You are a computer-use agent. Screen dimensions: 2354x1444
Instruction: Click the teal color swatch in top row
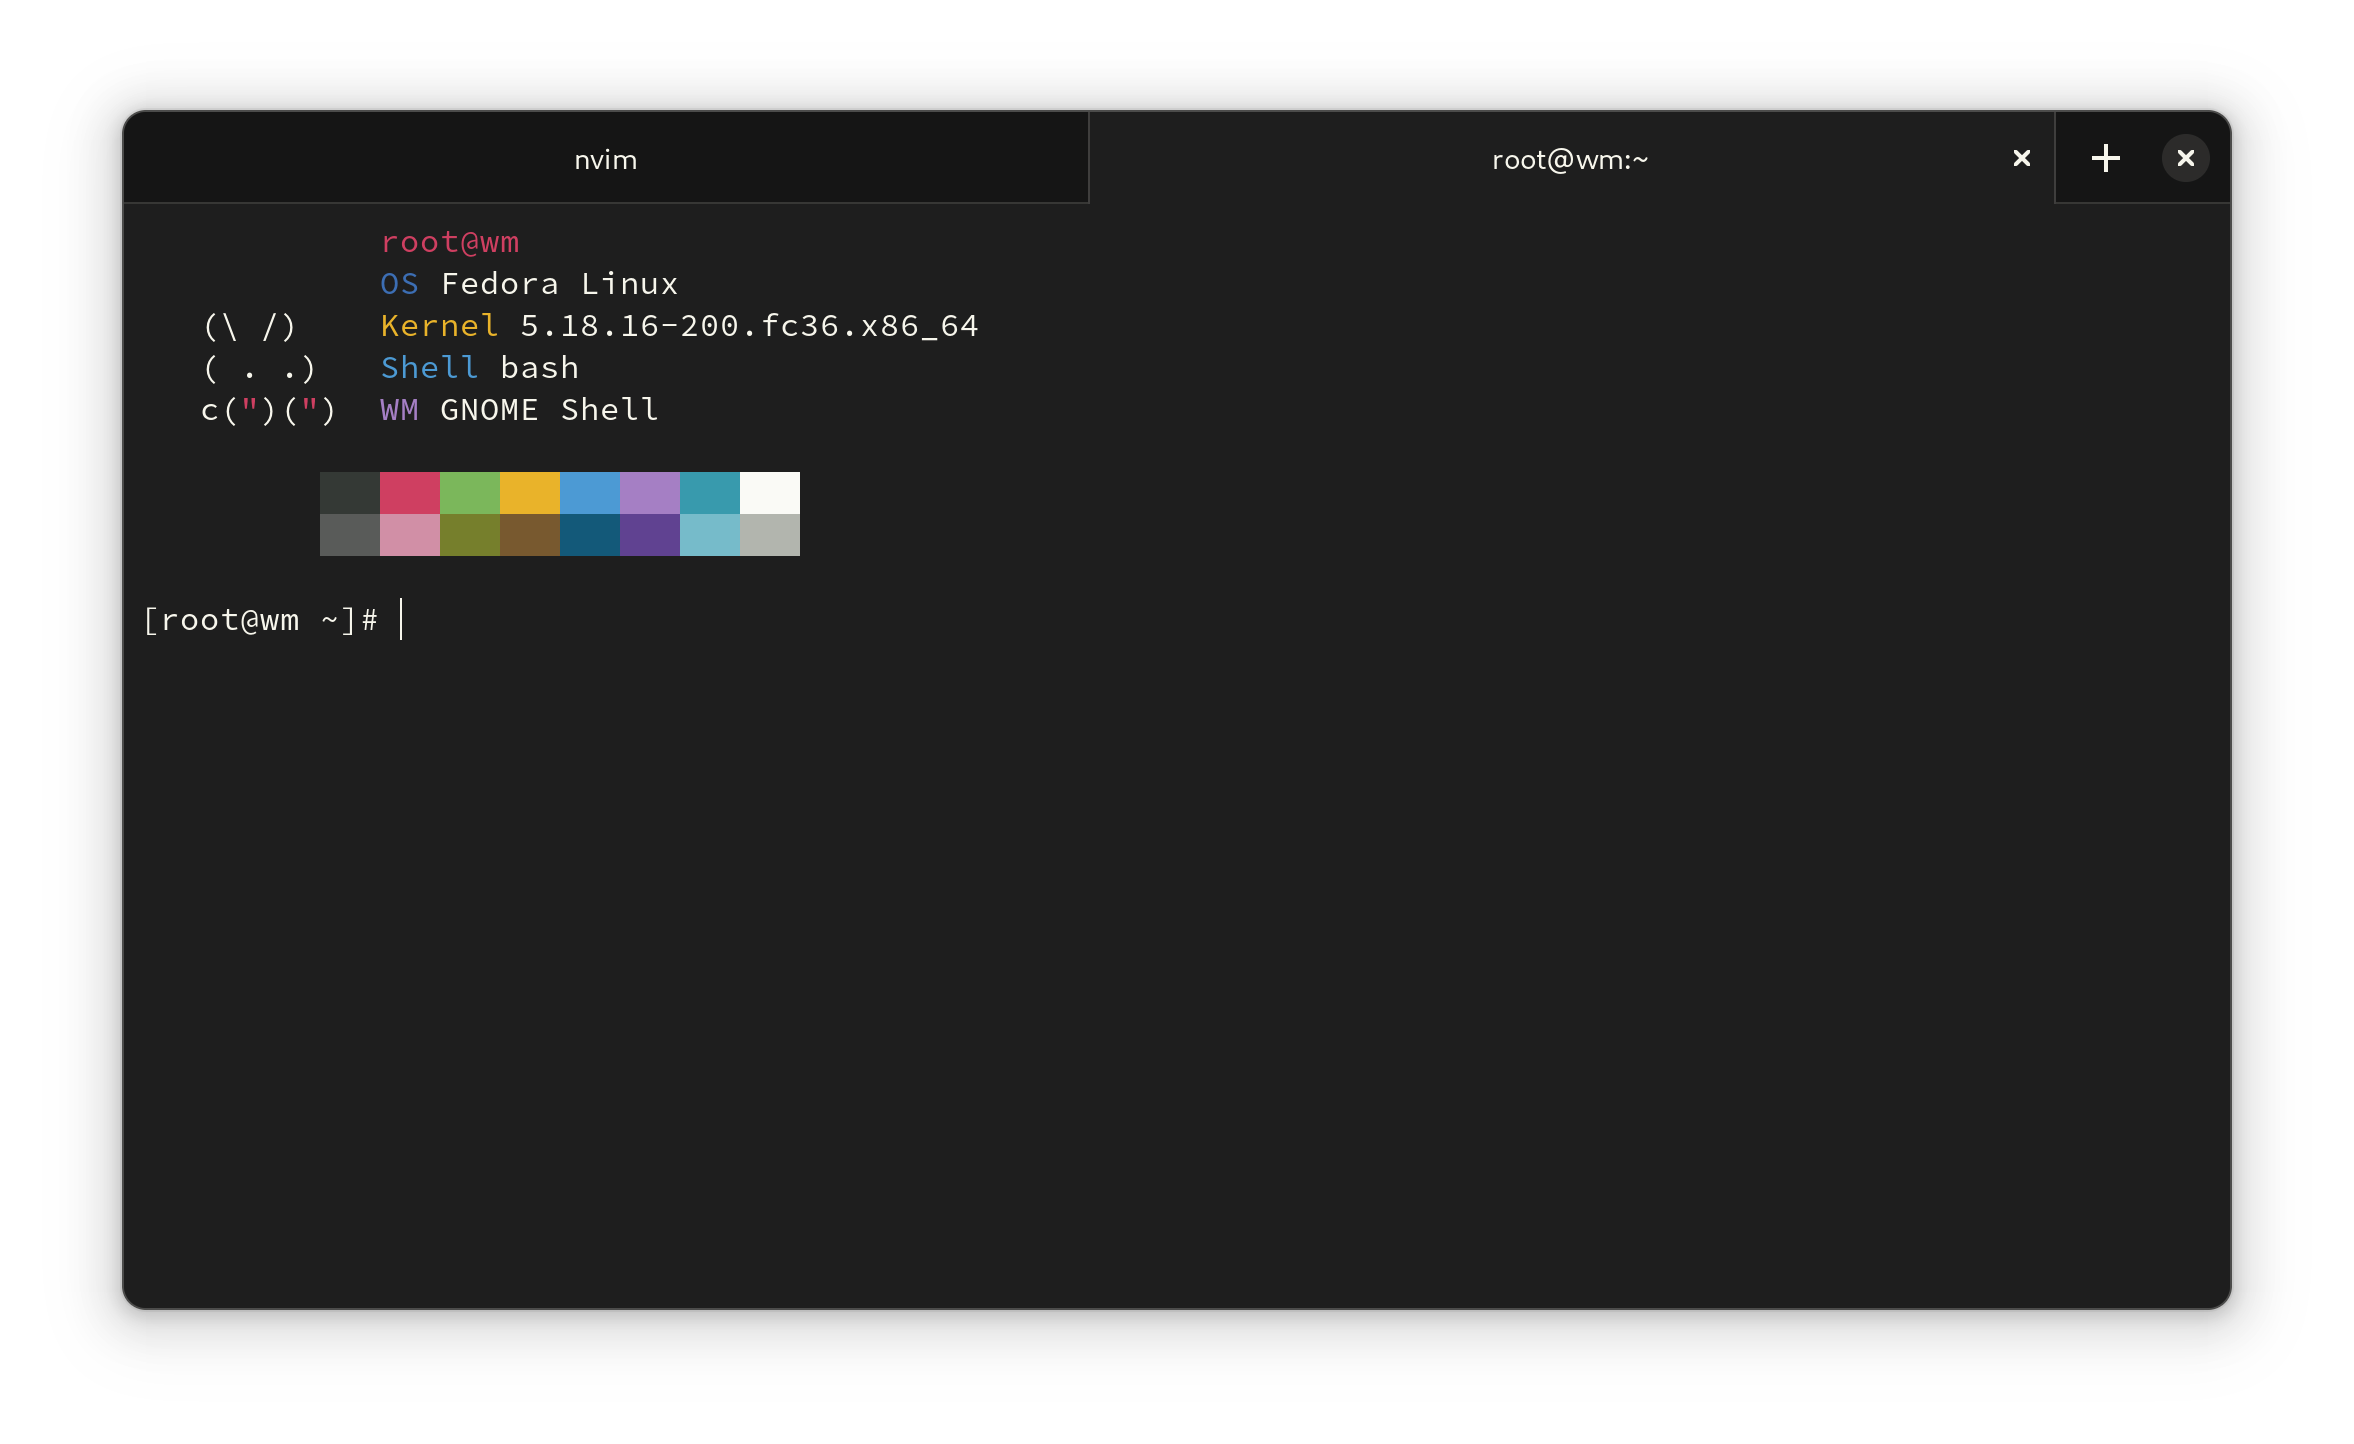click(x=709, y=493)
